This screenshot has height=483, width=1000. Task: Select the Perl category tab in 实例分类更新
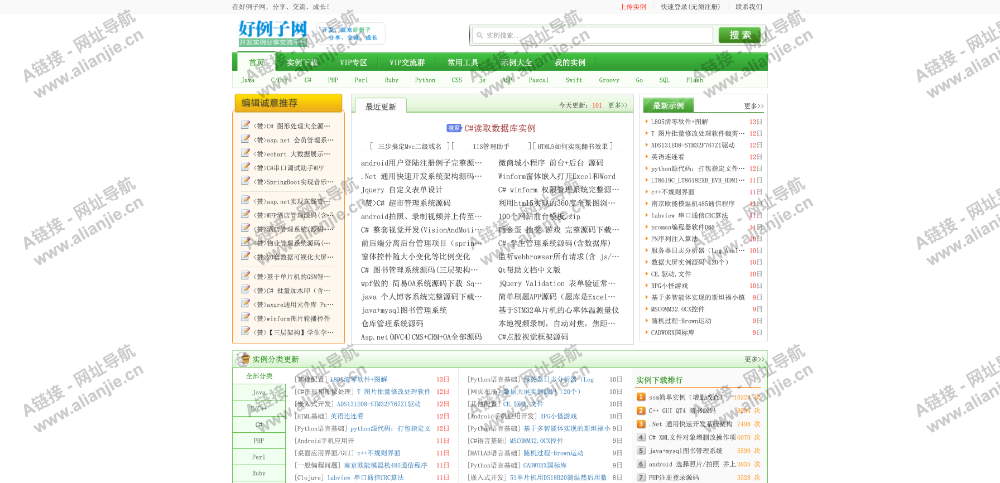click(x=260, y=457)
